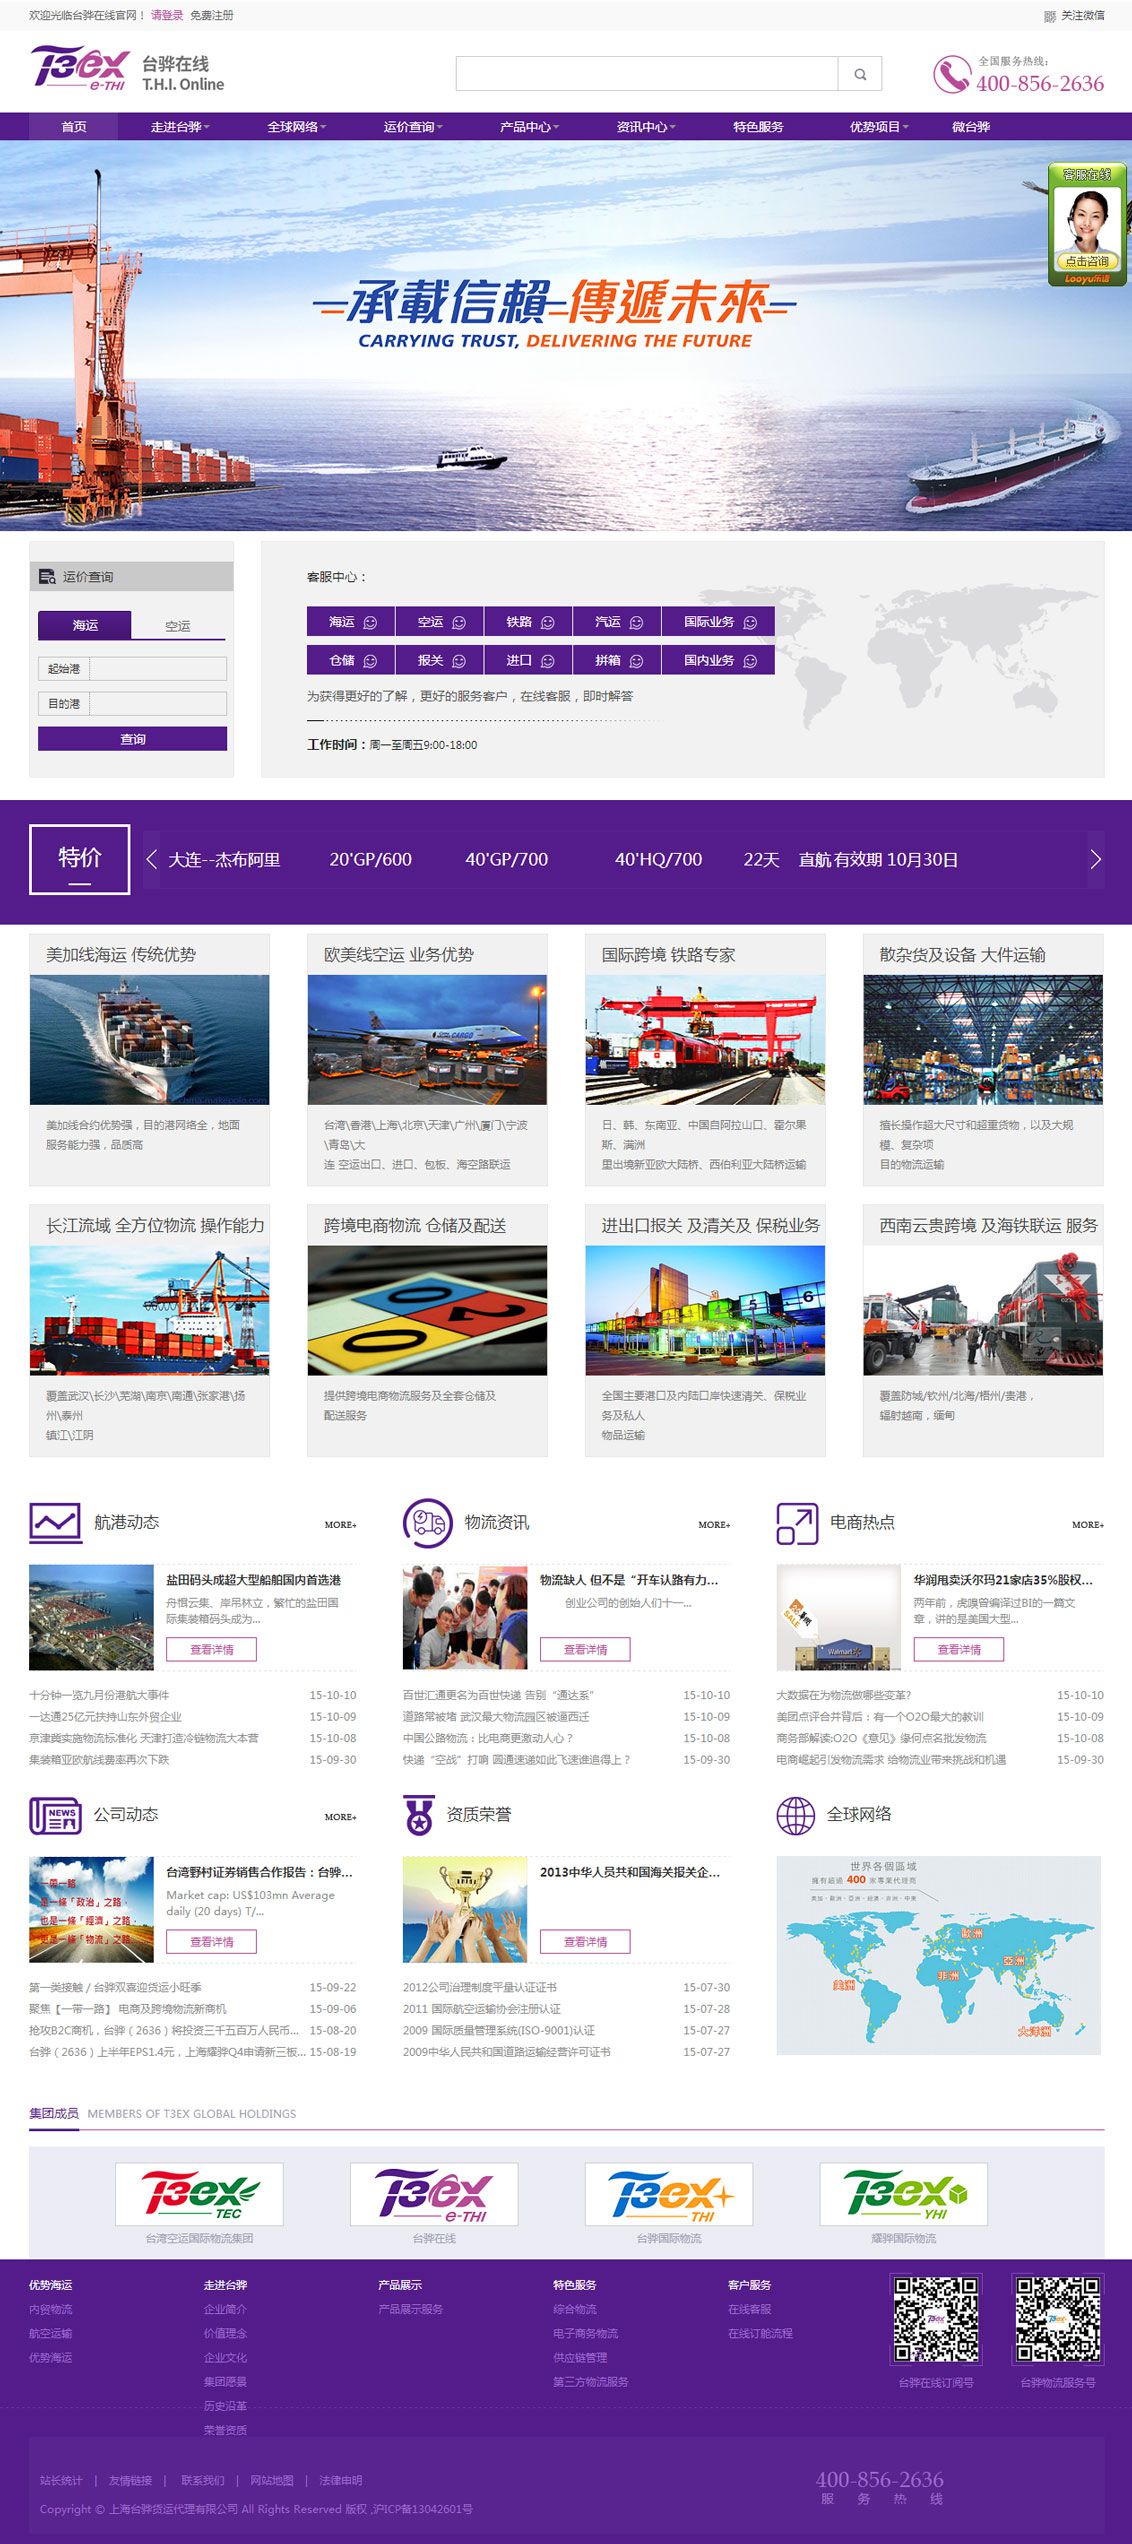Viewport: 1132px width, 2544px height.
Task: Click the 请登录 link
Action: pyautogui.click(x=167, y=16)
